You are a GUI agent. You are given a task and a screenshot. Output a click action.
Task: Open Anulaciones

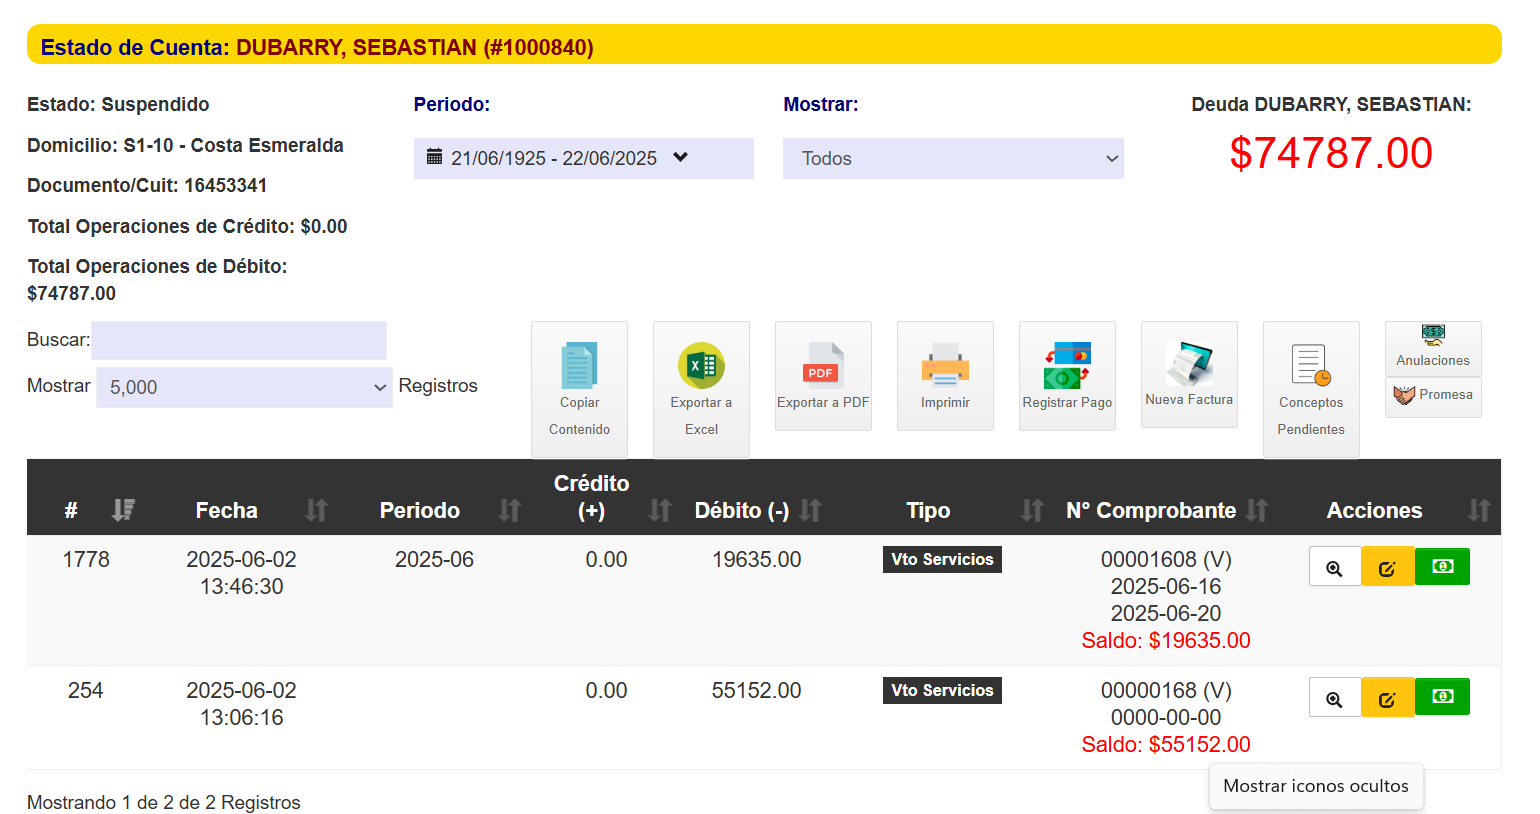tap(1433, 348)
